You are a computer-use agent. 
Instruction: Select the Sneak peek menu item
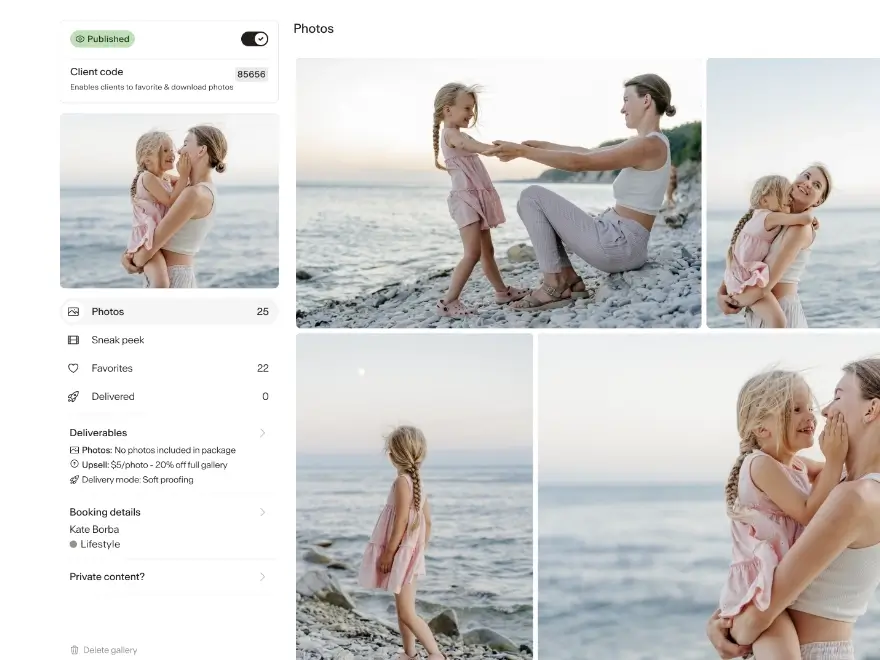pos(118,340)
